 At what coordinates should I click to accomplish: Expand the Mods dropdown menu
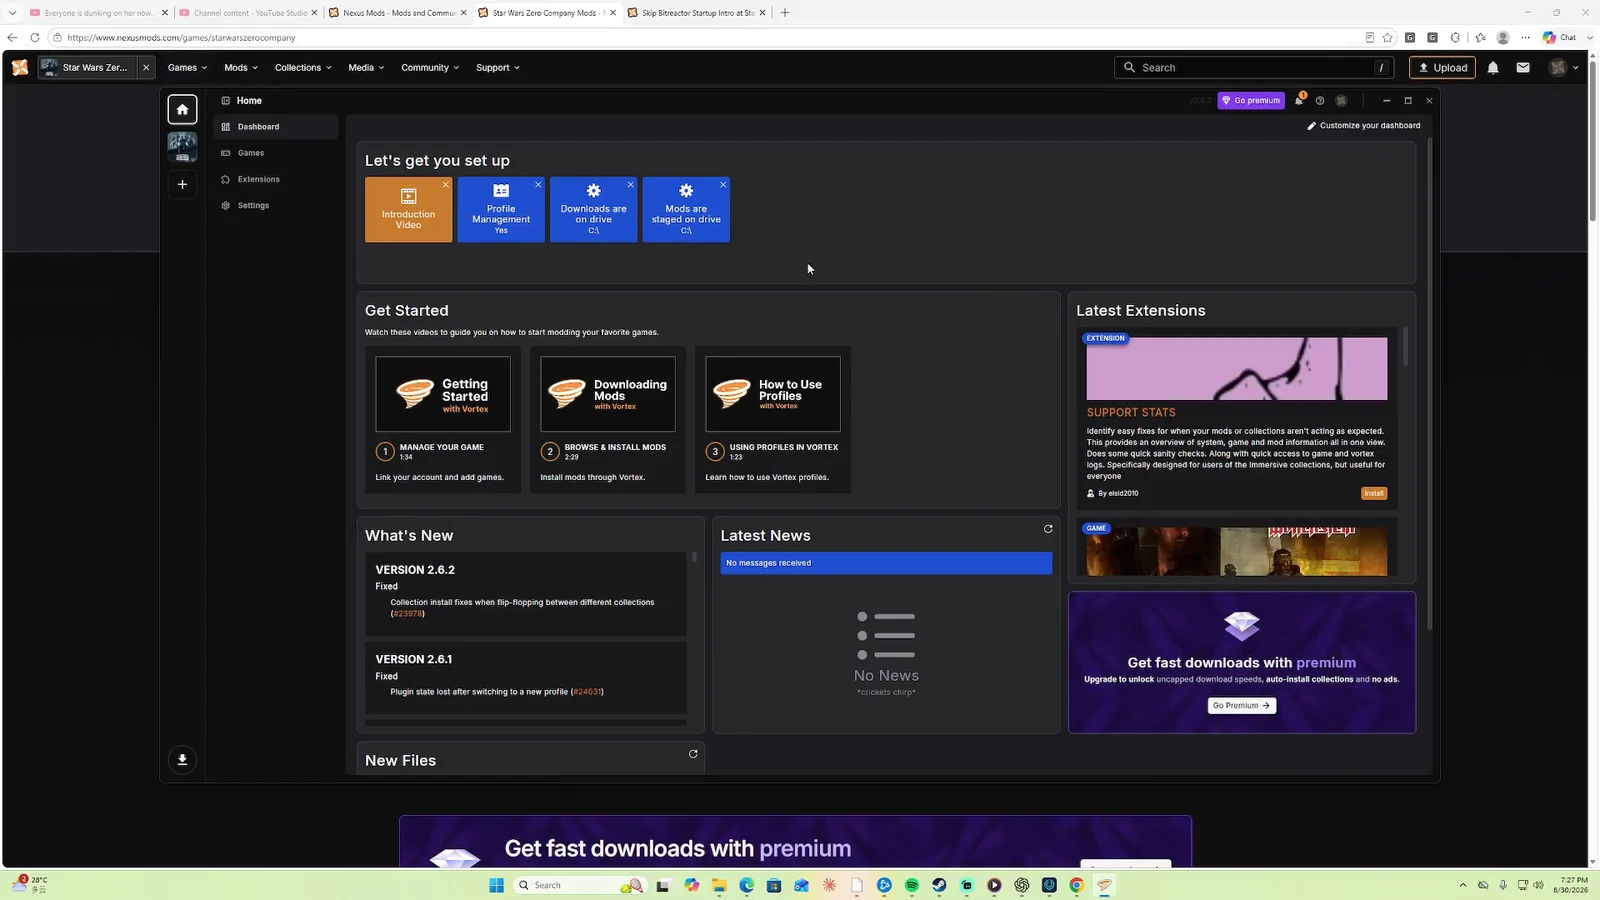pos(241,68)
